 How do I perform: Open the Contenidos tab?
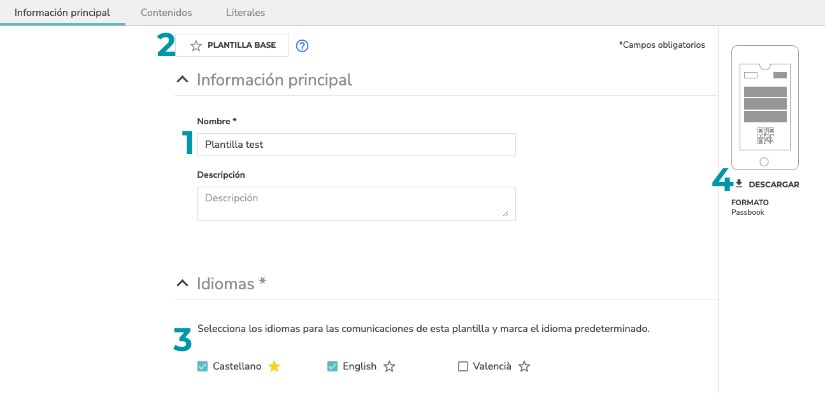166,13
